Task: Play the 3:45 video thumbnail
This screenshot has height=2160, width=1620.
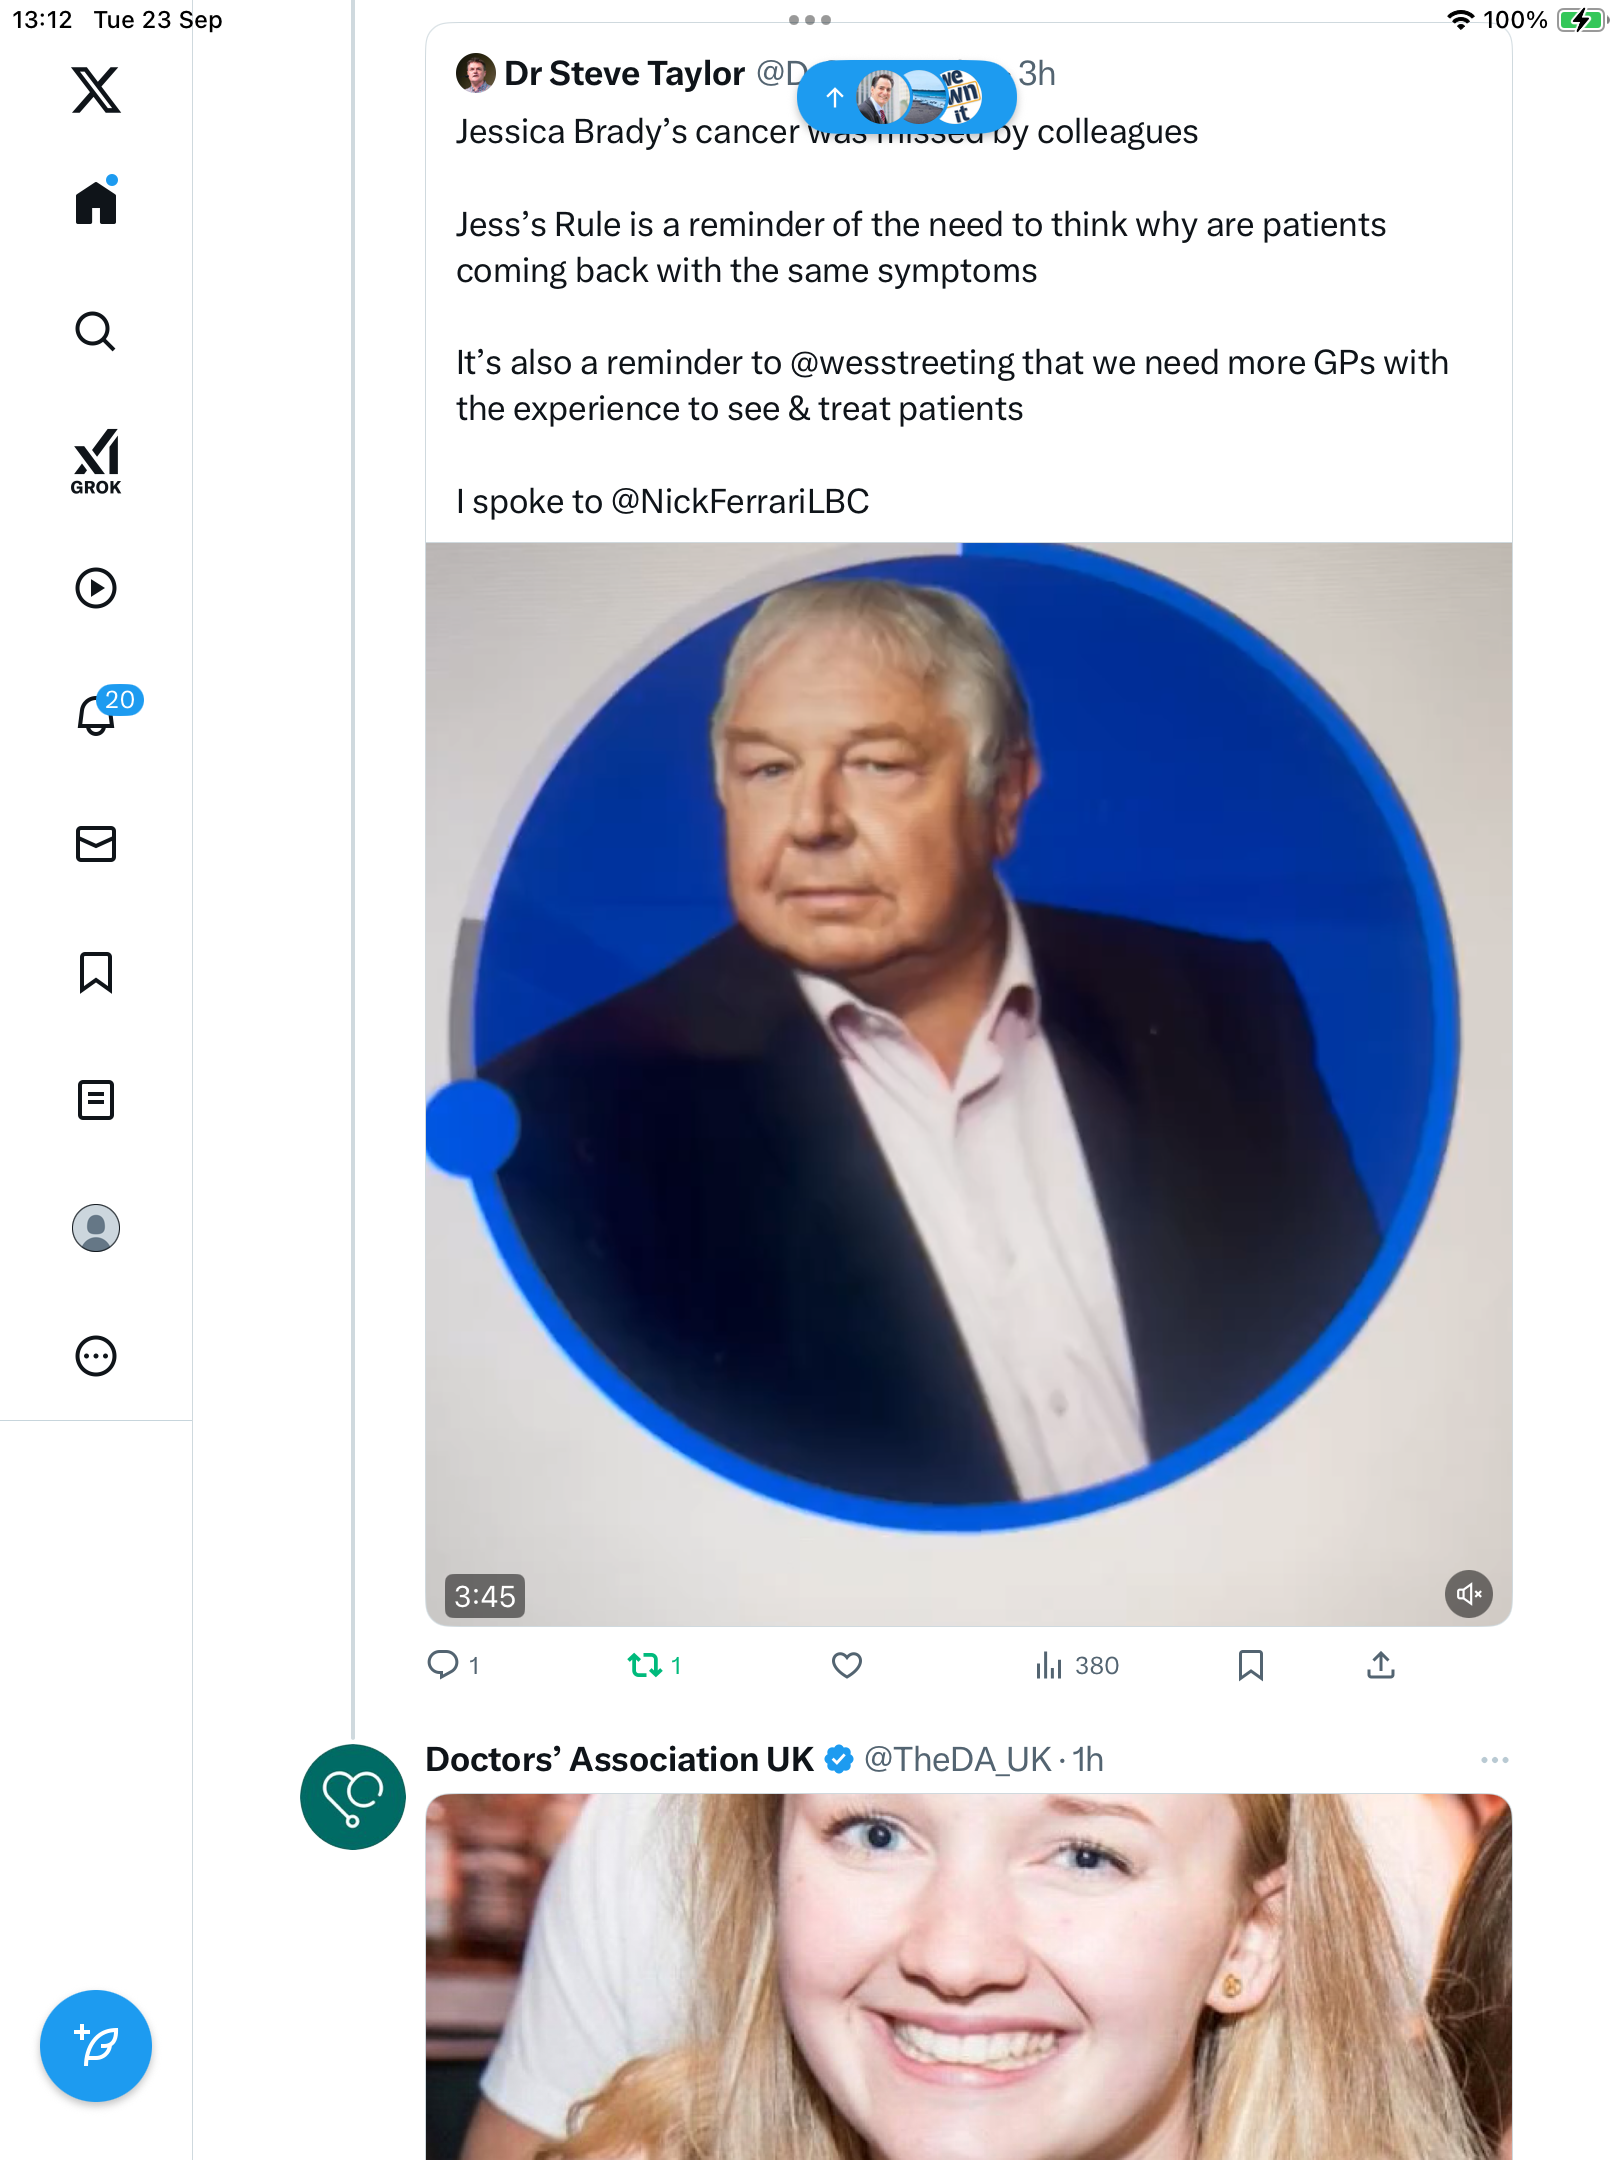Action: point(968,1084)
